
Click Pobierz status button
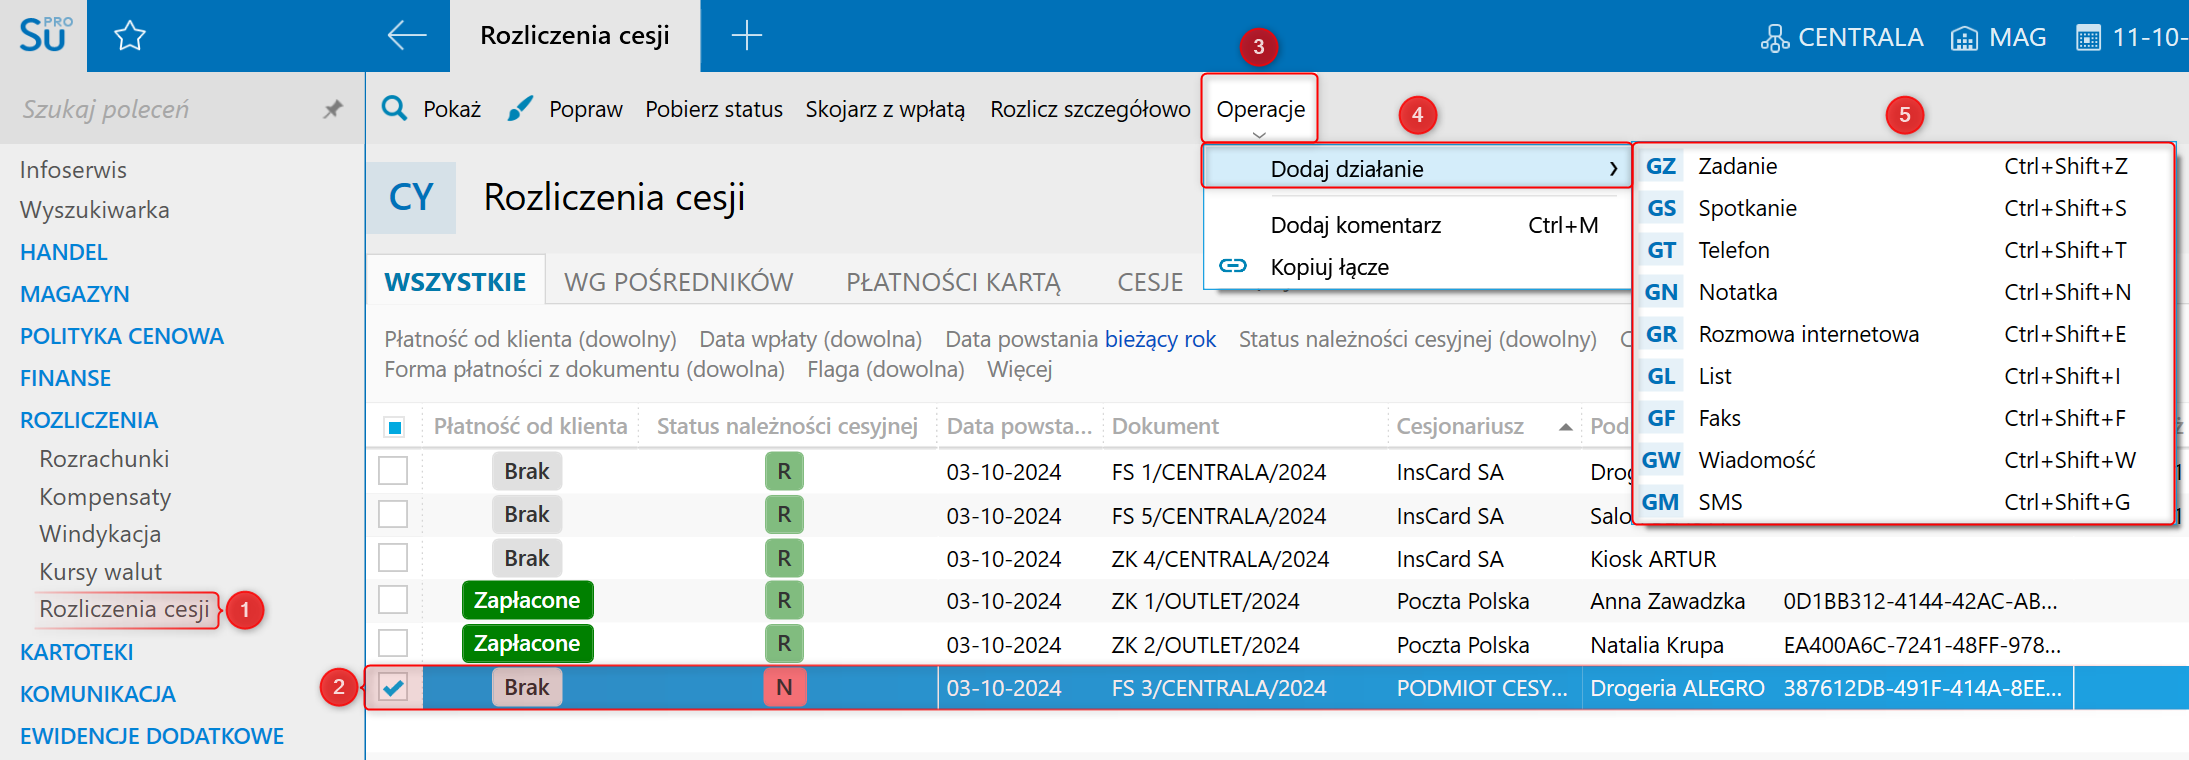pyautogui.click(x=714, y=109)
